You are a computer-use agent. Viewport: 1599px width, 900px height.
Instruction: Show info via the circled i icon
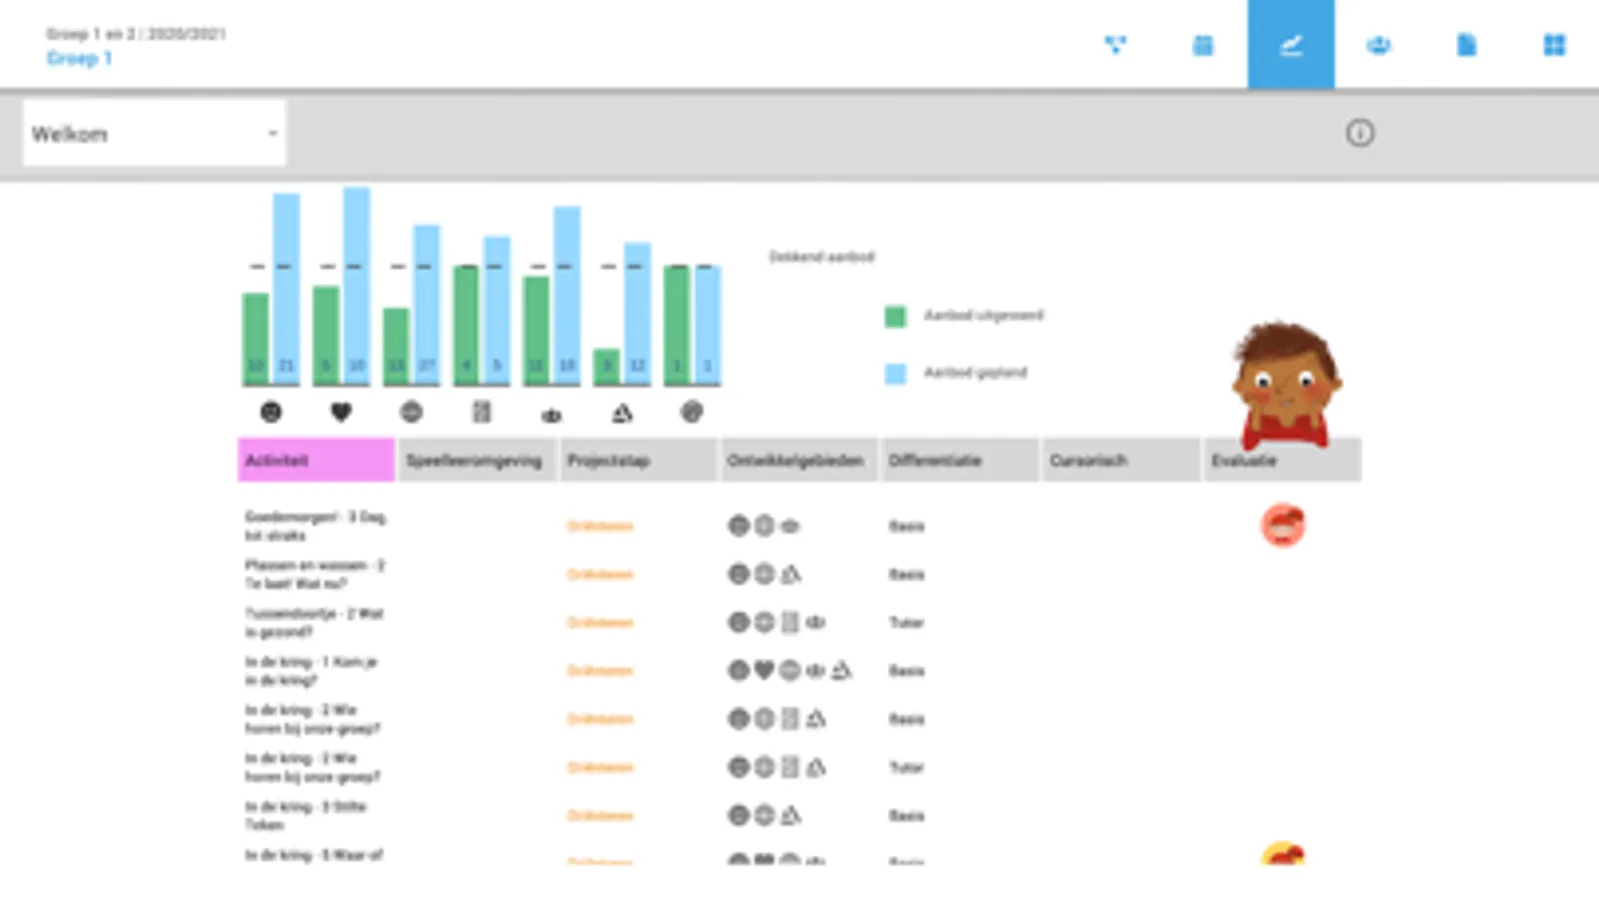(1360, 133)
